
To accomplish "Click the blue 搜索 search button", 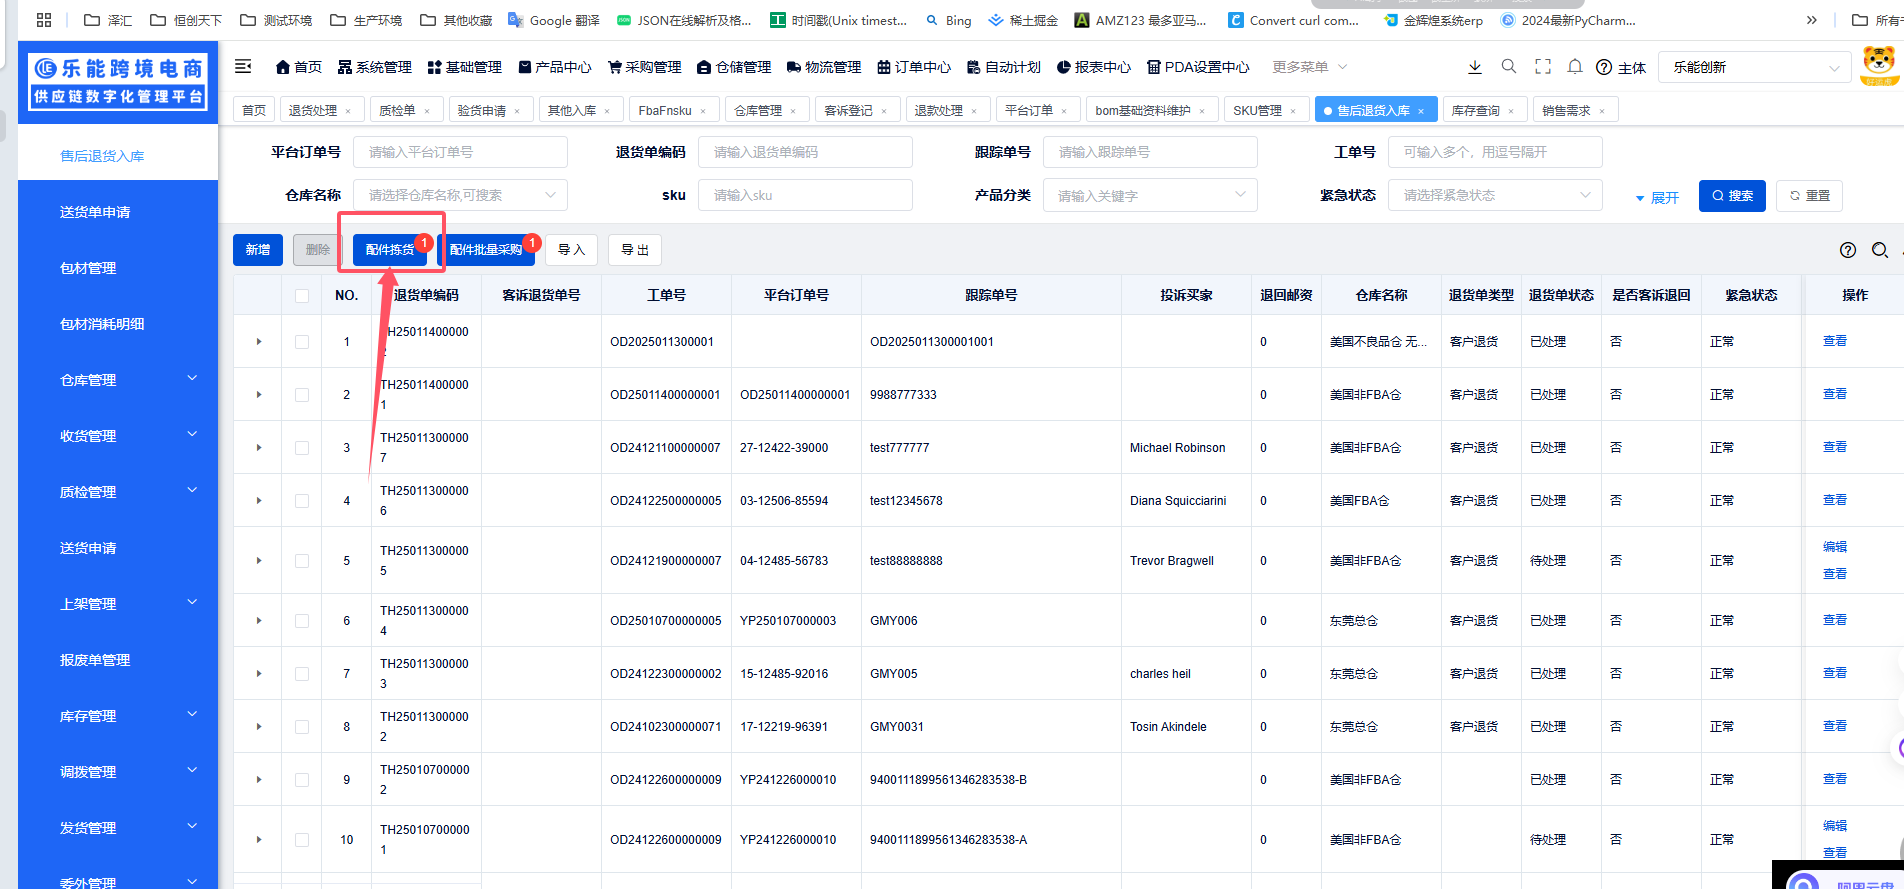I will 1732,196.
